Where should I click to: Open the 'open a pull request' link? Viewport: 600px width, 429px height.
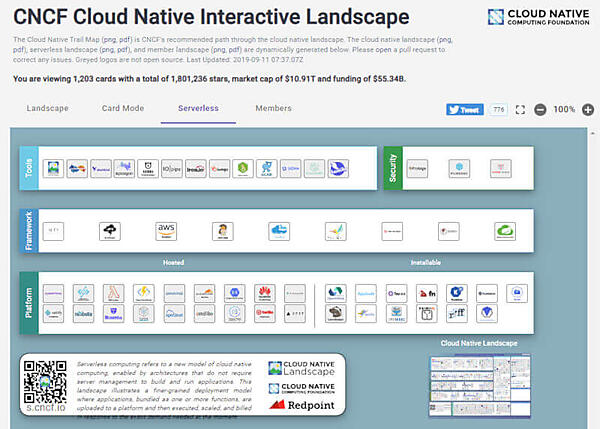tap(410, 50)
